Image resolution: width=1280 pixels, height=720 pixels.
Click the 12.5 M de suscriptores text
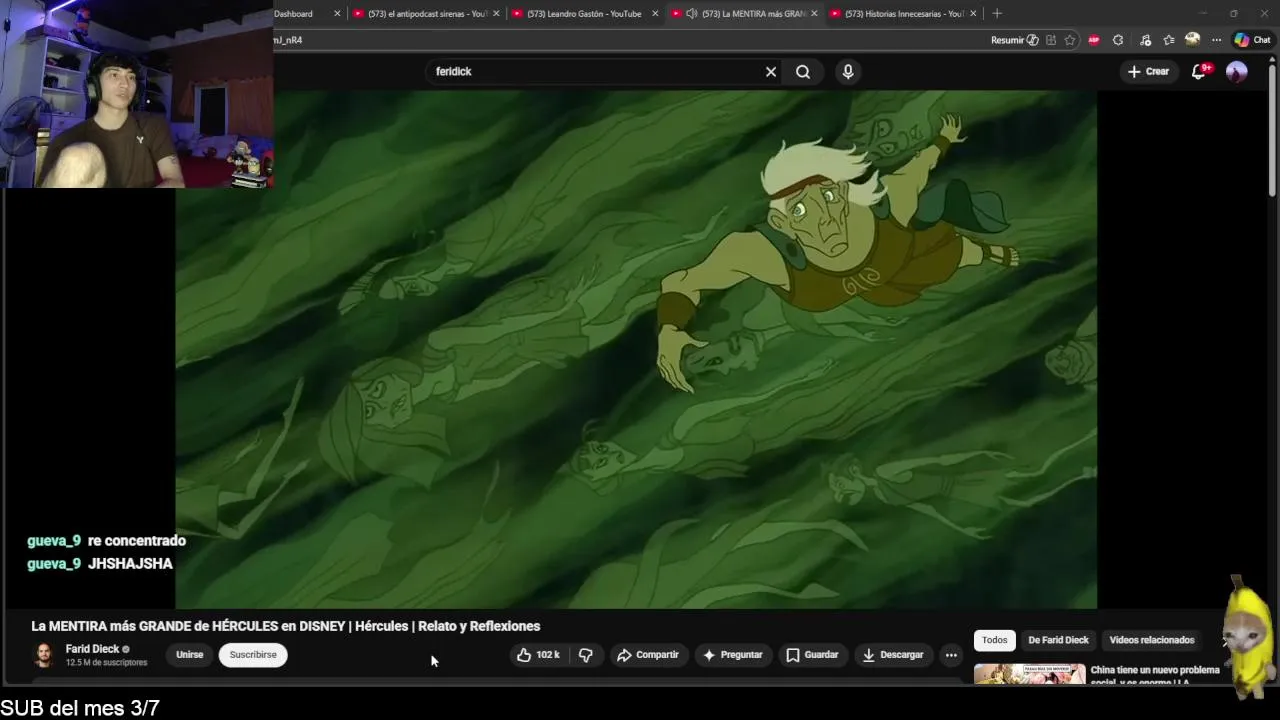(x=106, y=663)
